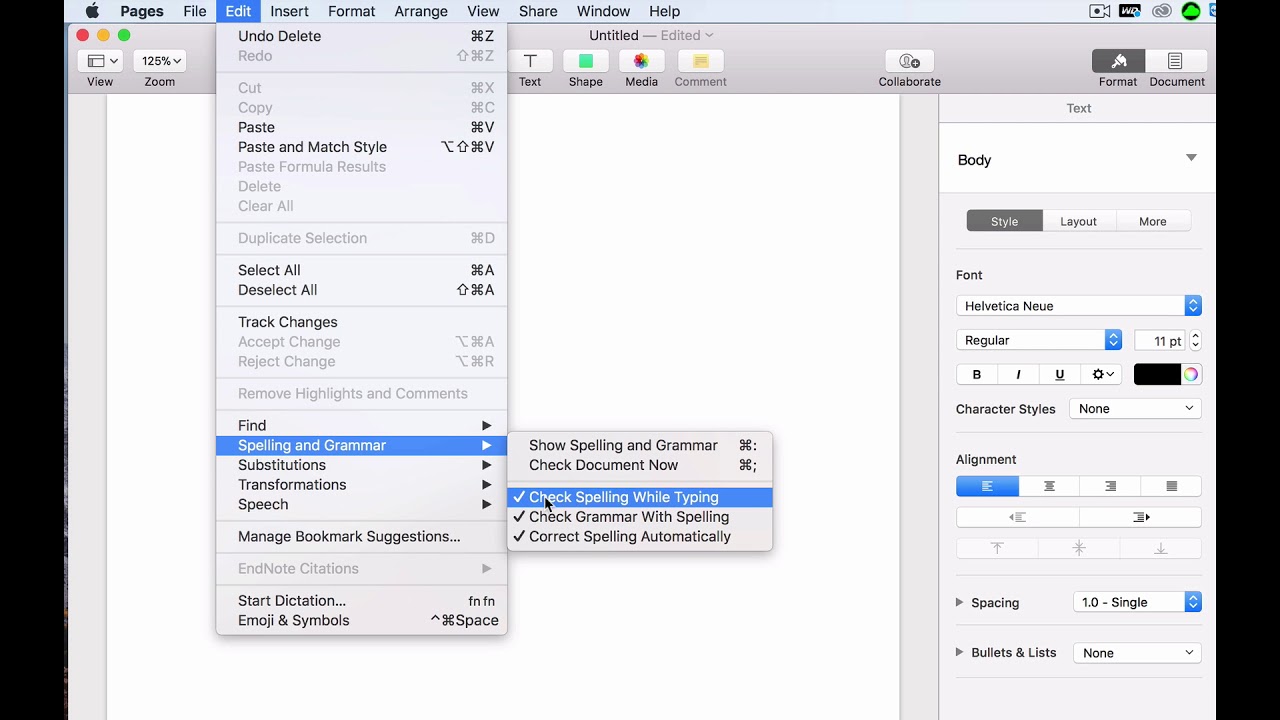Open the Bullets & Lists None dropdown
The height and width of the screenshot is (720, 1280).
click(1136, 653)
